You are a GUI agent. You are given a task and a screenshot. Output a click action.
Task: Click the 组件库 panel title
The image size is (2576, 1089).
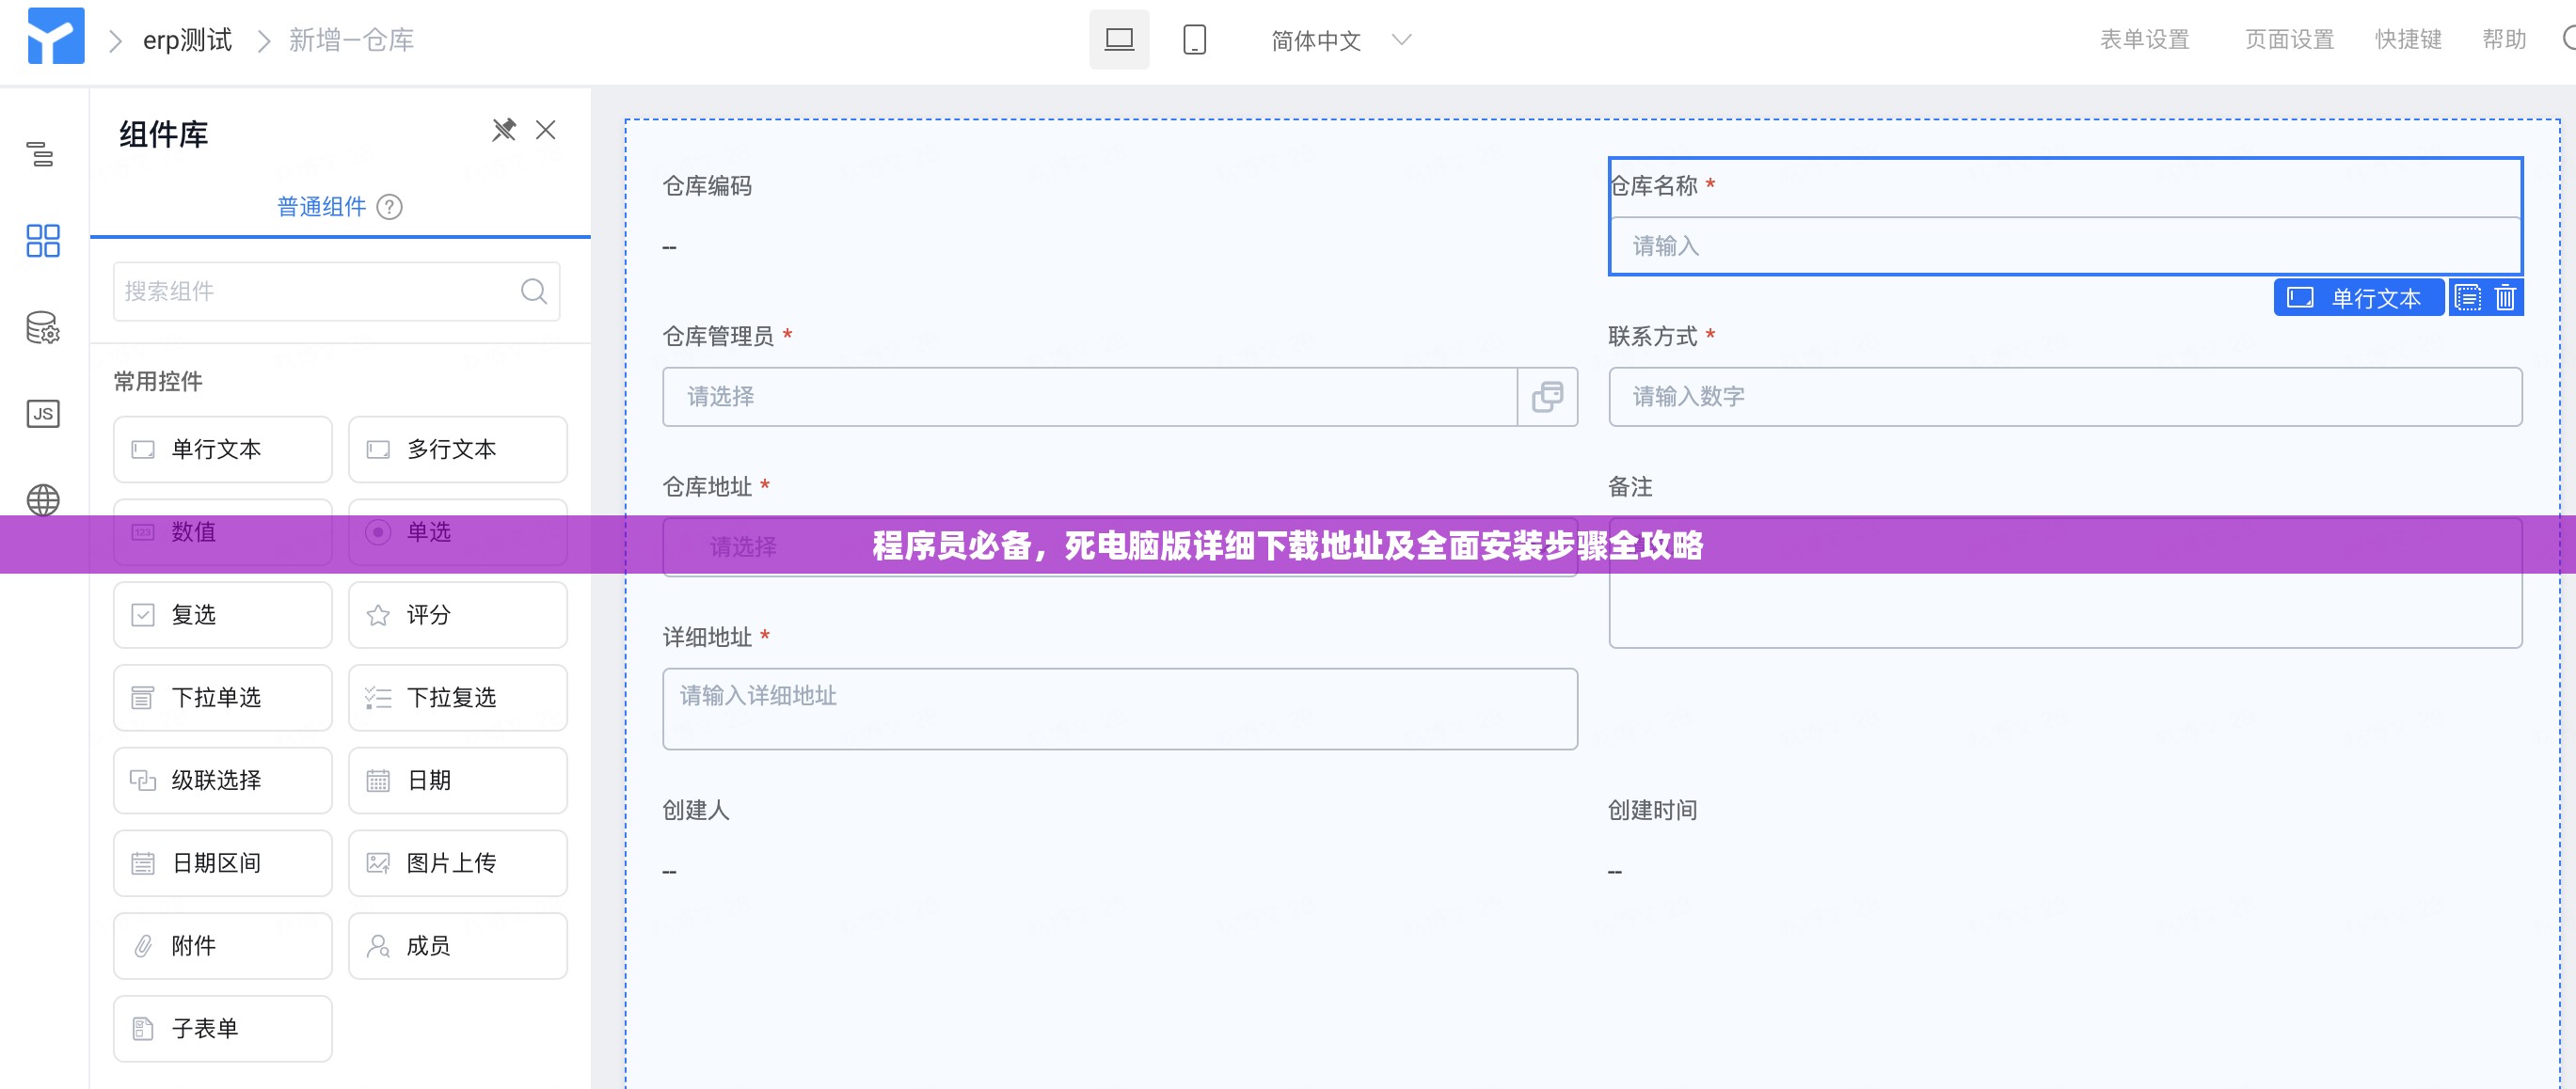click(164, 134)
